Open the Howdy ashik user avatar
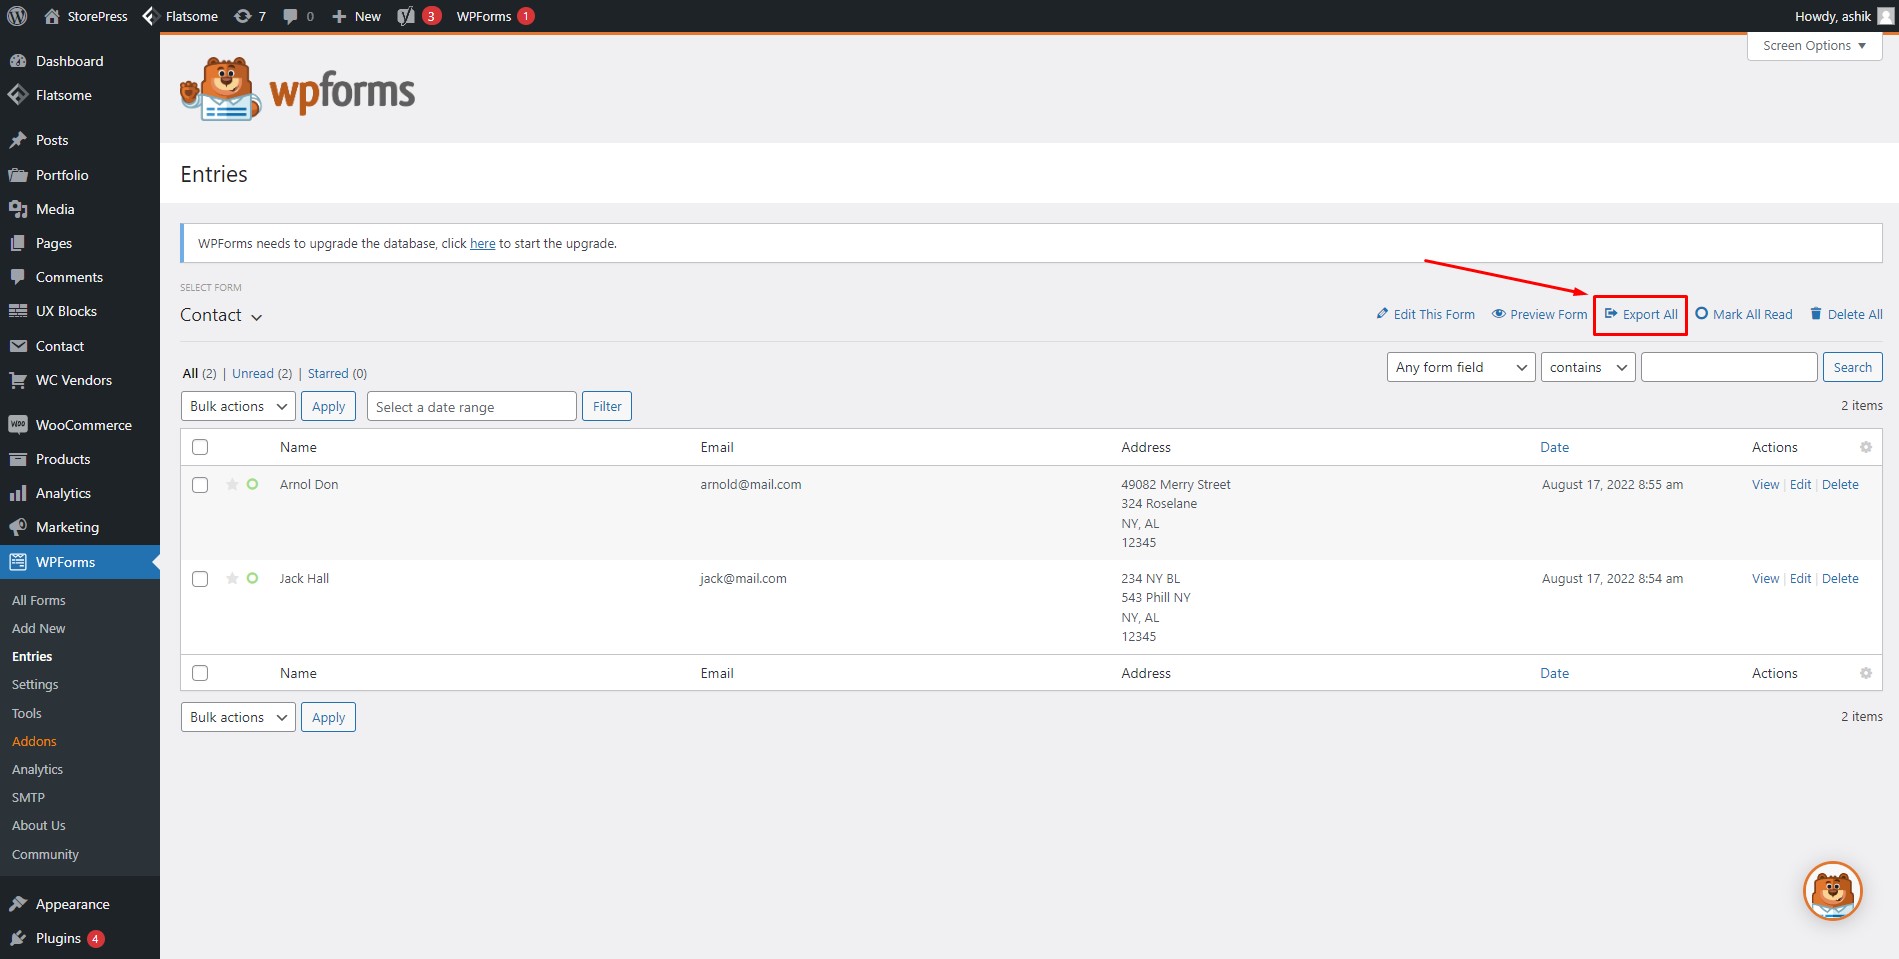Image resolution: width=1899 pixels, height=959 pixels. (1885, 16)
